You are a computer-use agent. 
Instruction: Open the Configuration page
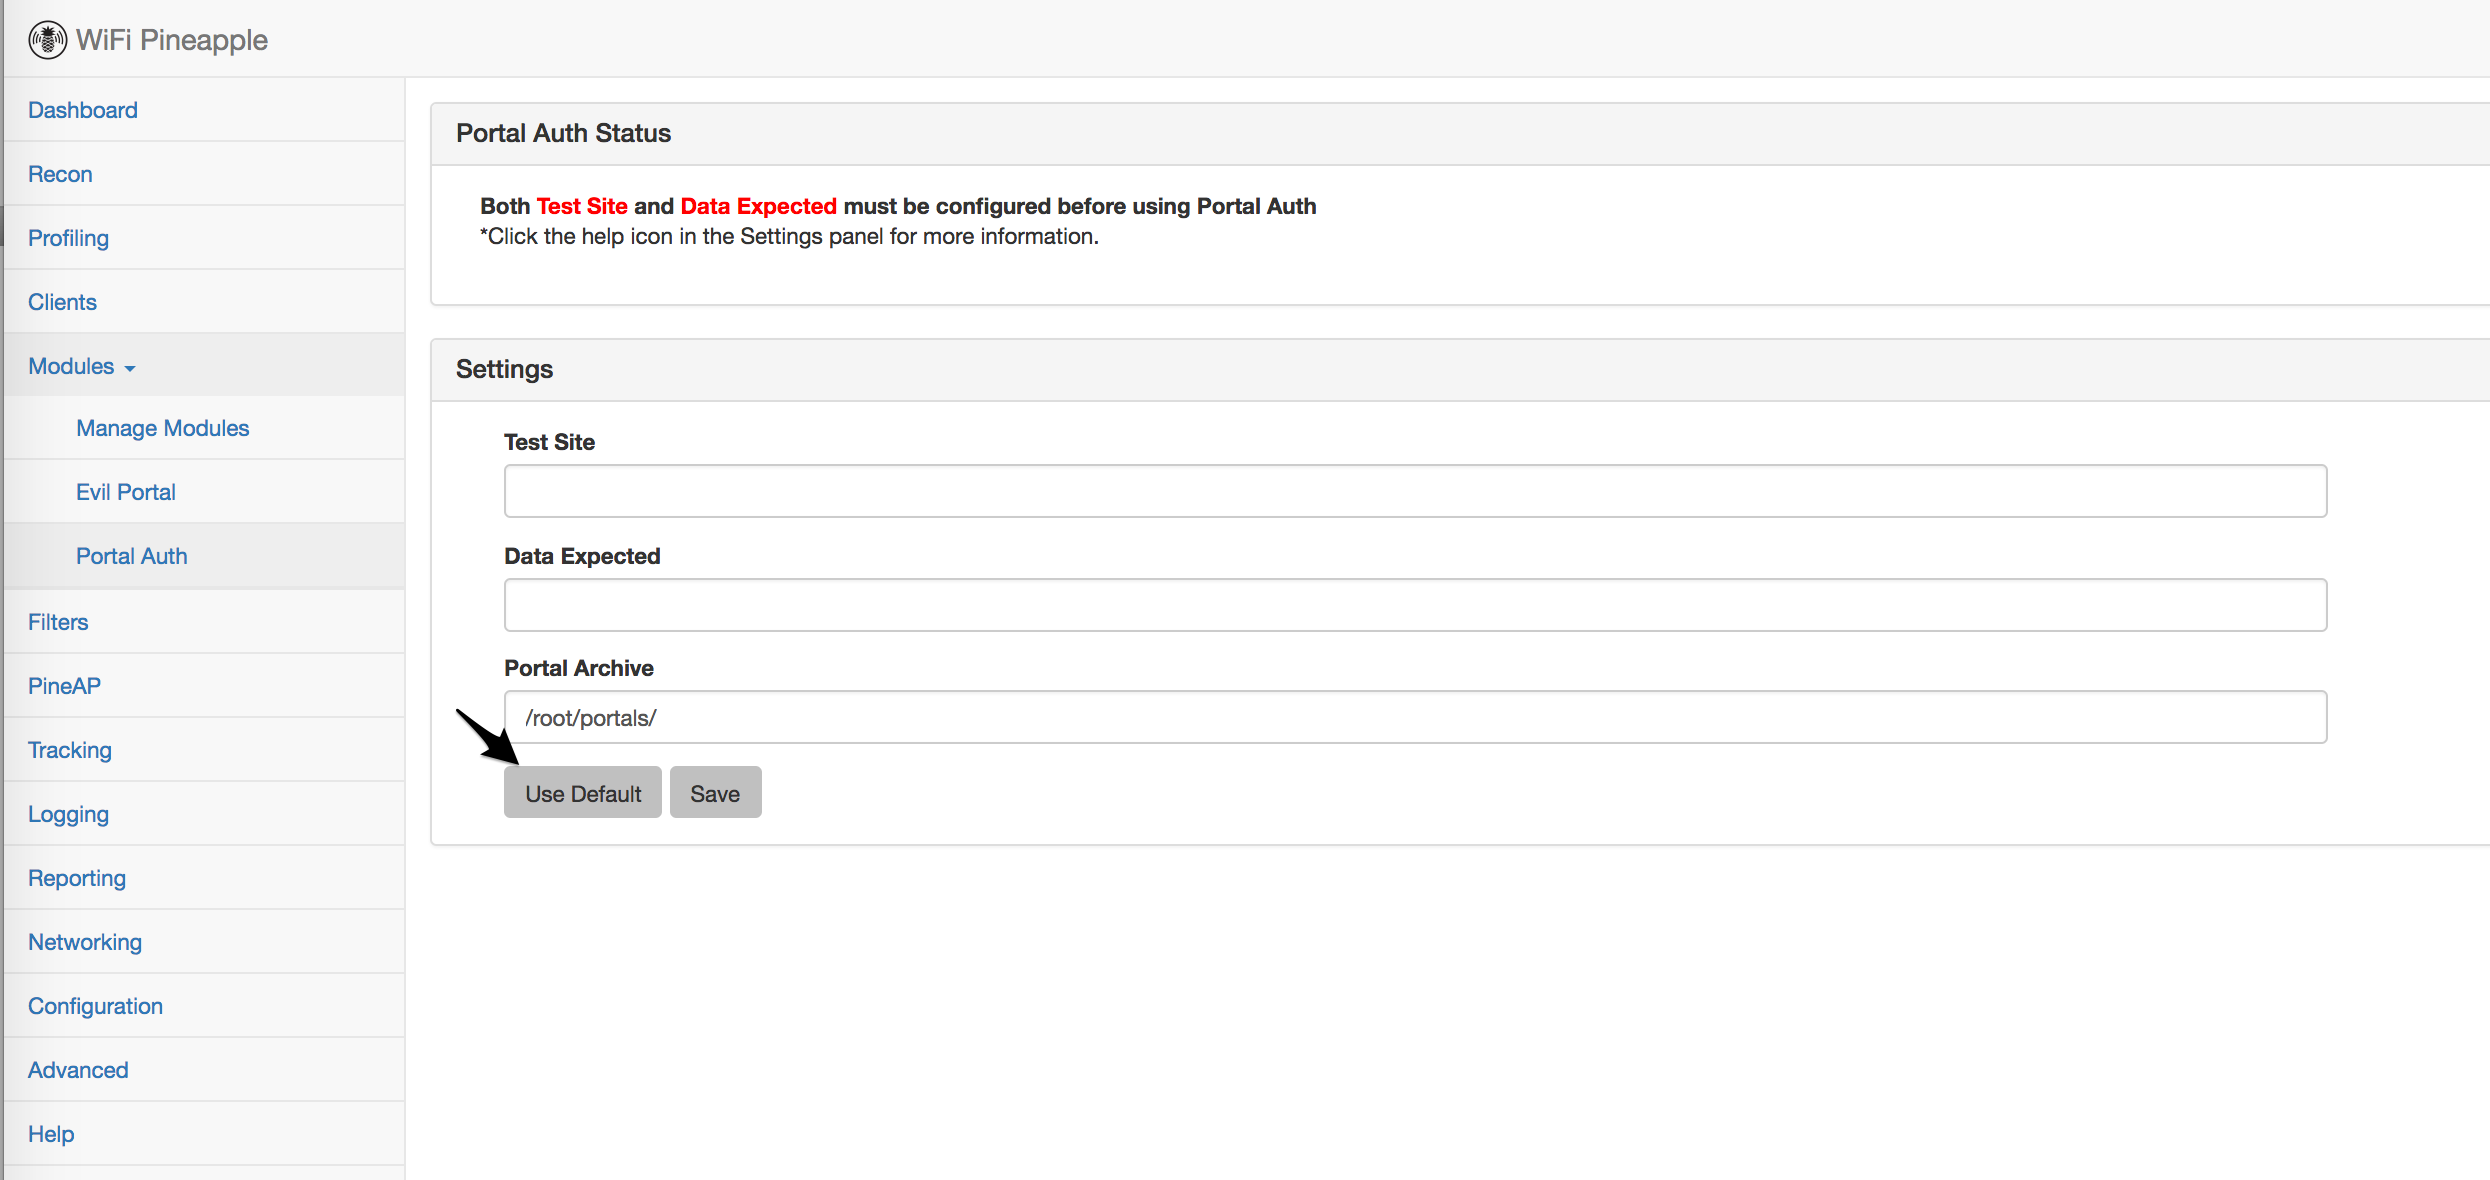(95, 1006)
